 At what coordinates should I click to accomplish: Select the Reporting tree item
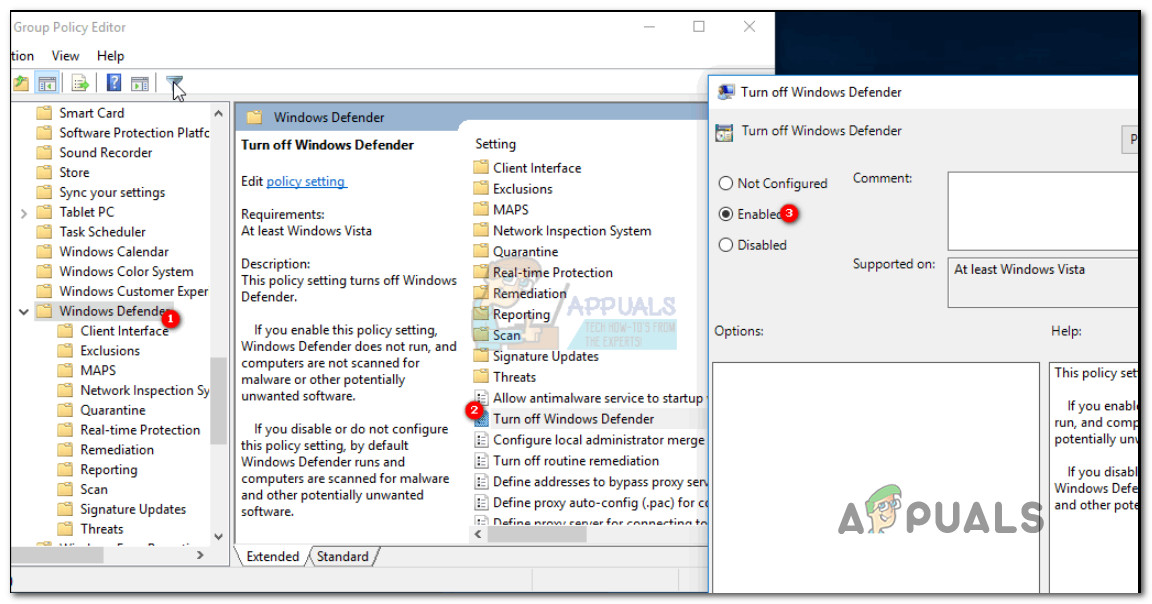pos(108,470)
